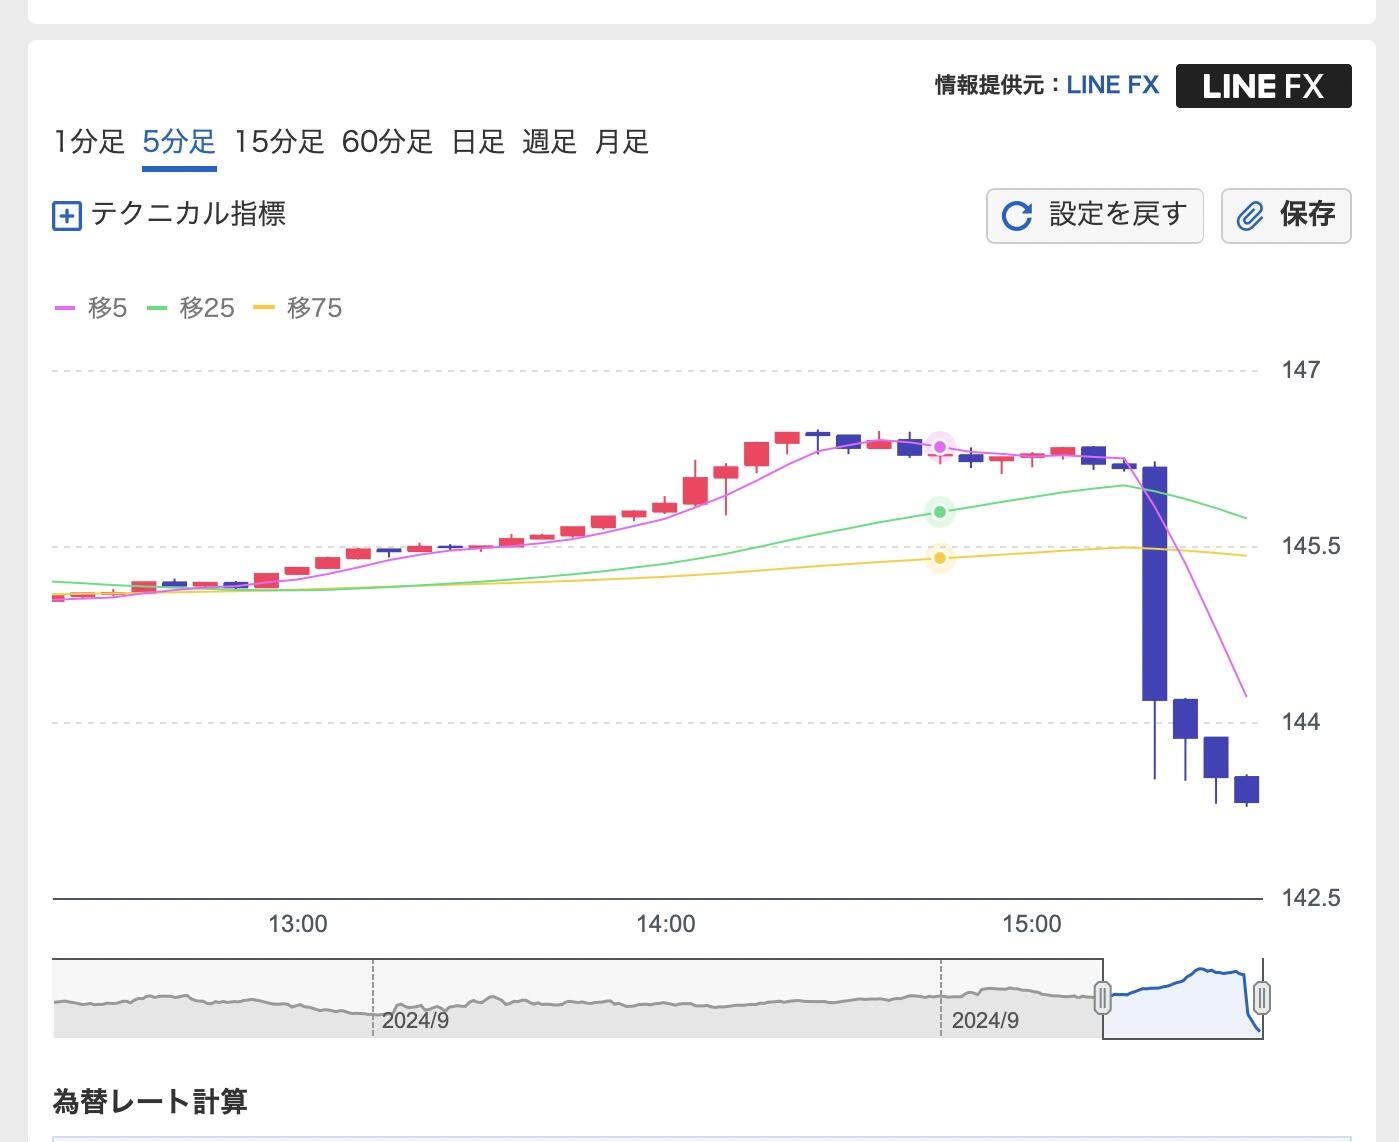Click the highlighted navigator selection window

coord(1182,999)
